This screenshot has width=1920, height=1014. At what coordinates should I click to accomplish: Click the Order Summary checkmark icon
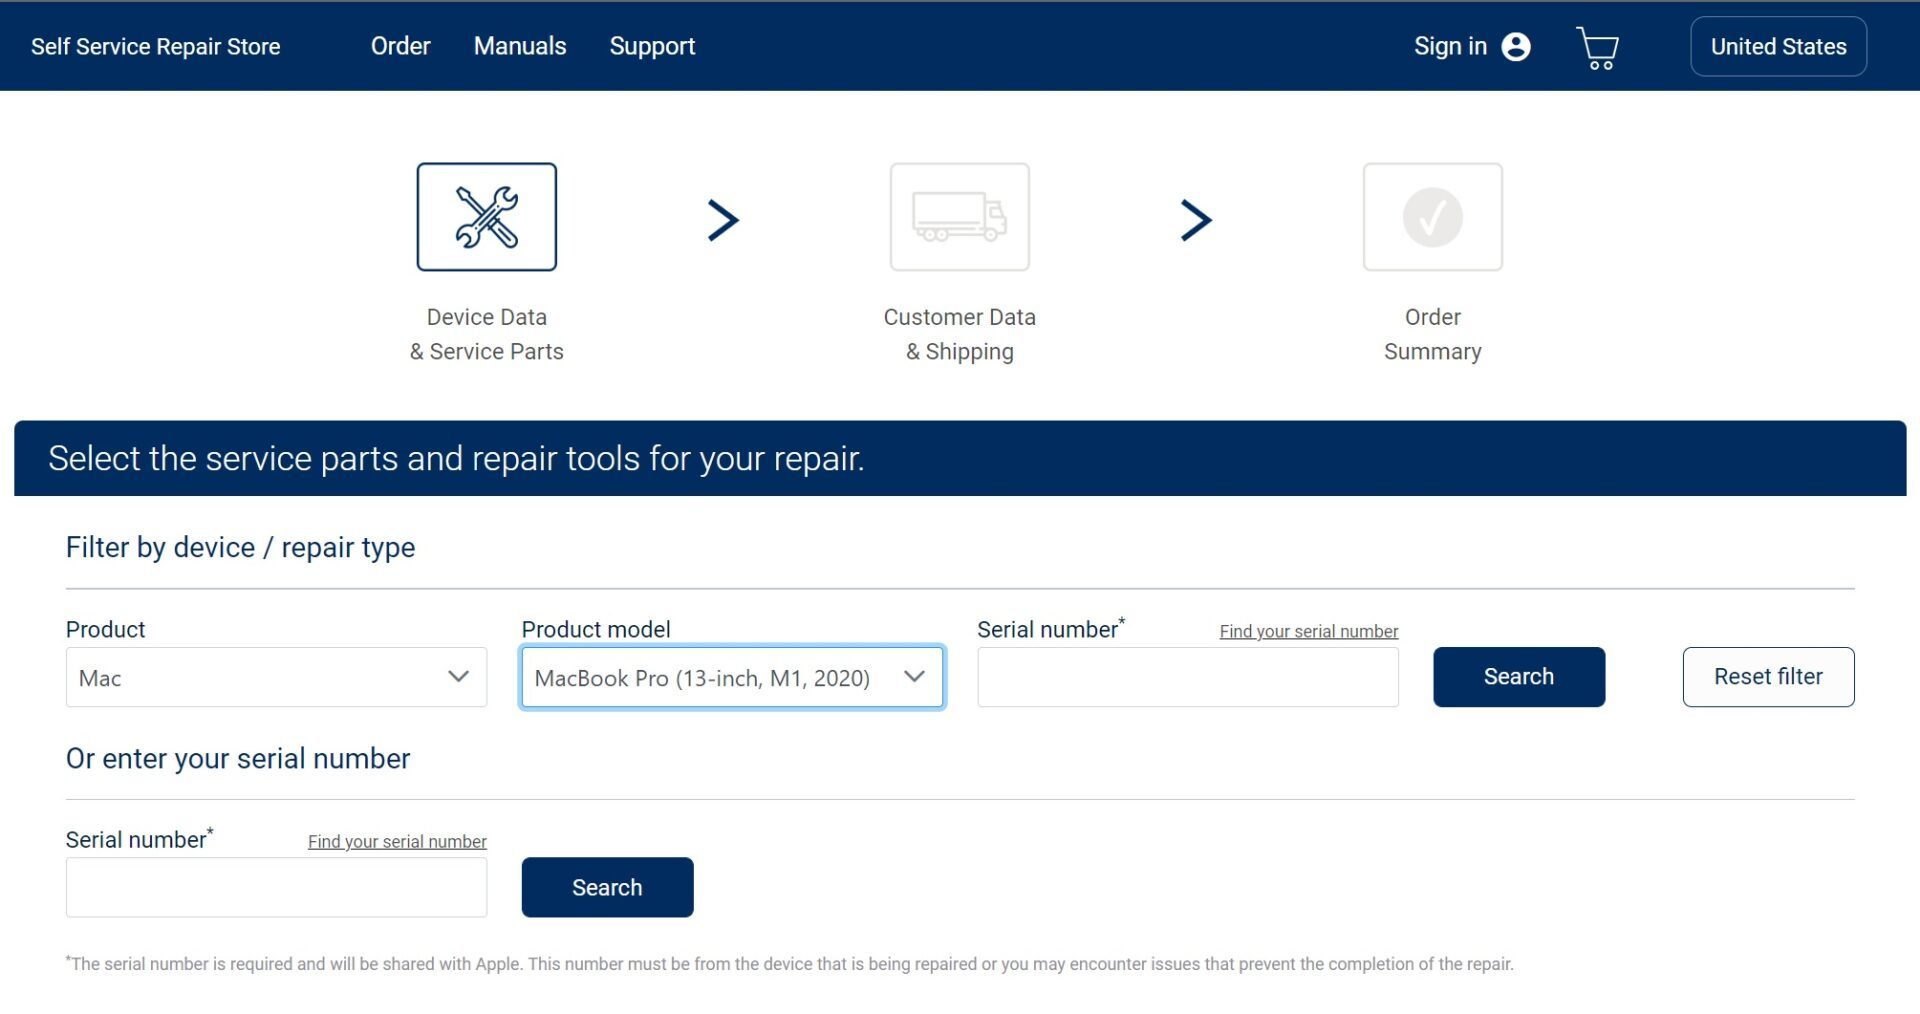tap(1432, 217)
